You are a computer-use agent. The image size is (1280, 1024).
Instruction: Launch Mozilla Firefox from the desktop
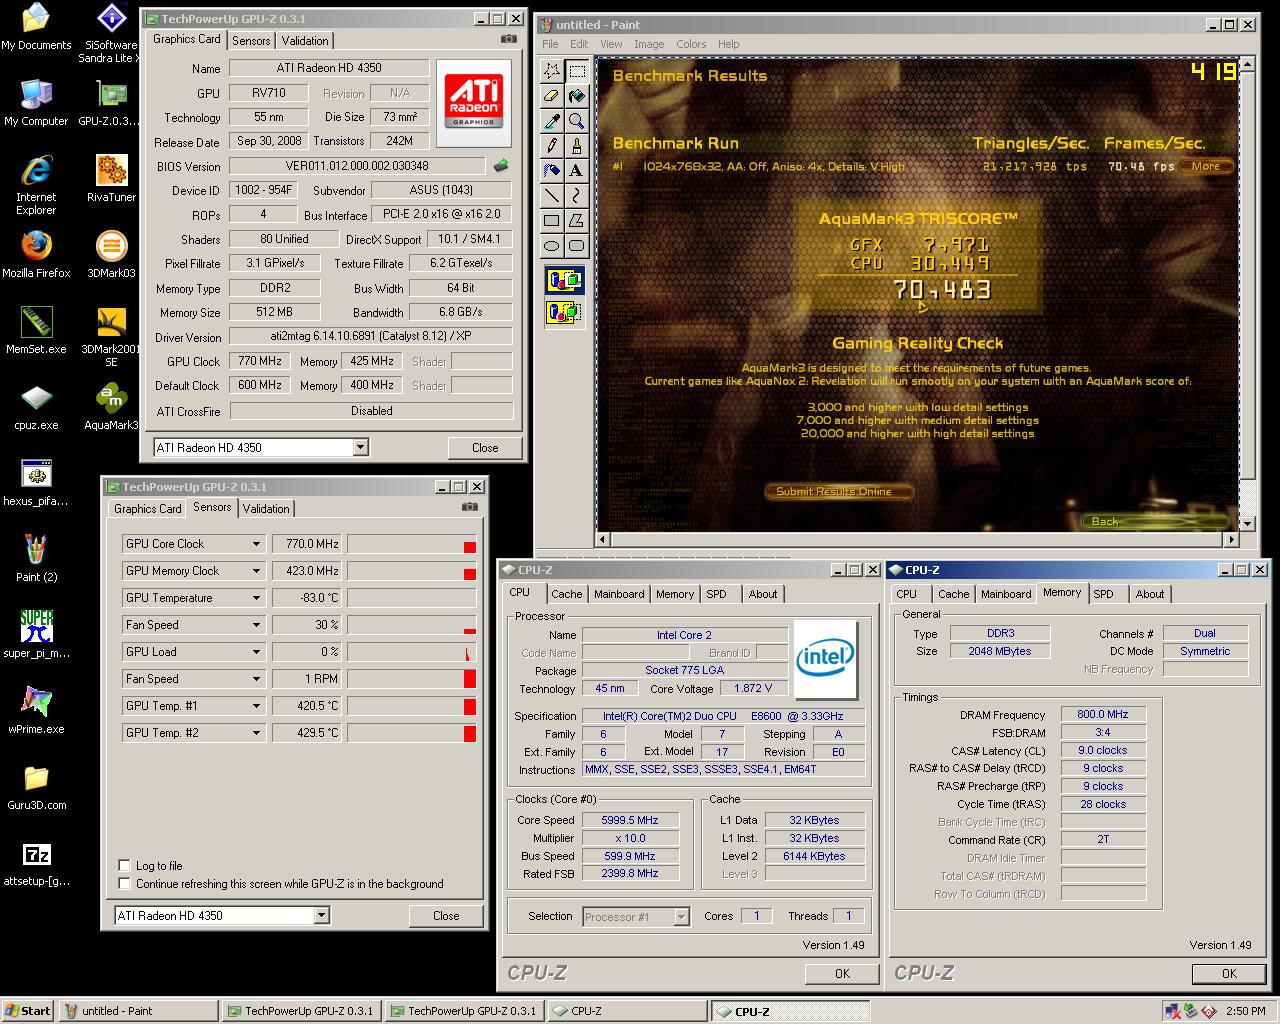(36, 254)
